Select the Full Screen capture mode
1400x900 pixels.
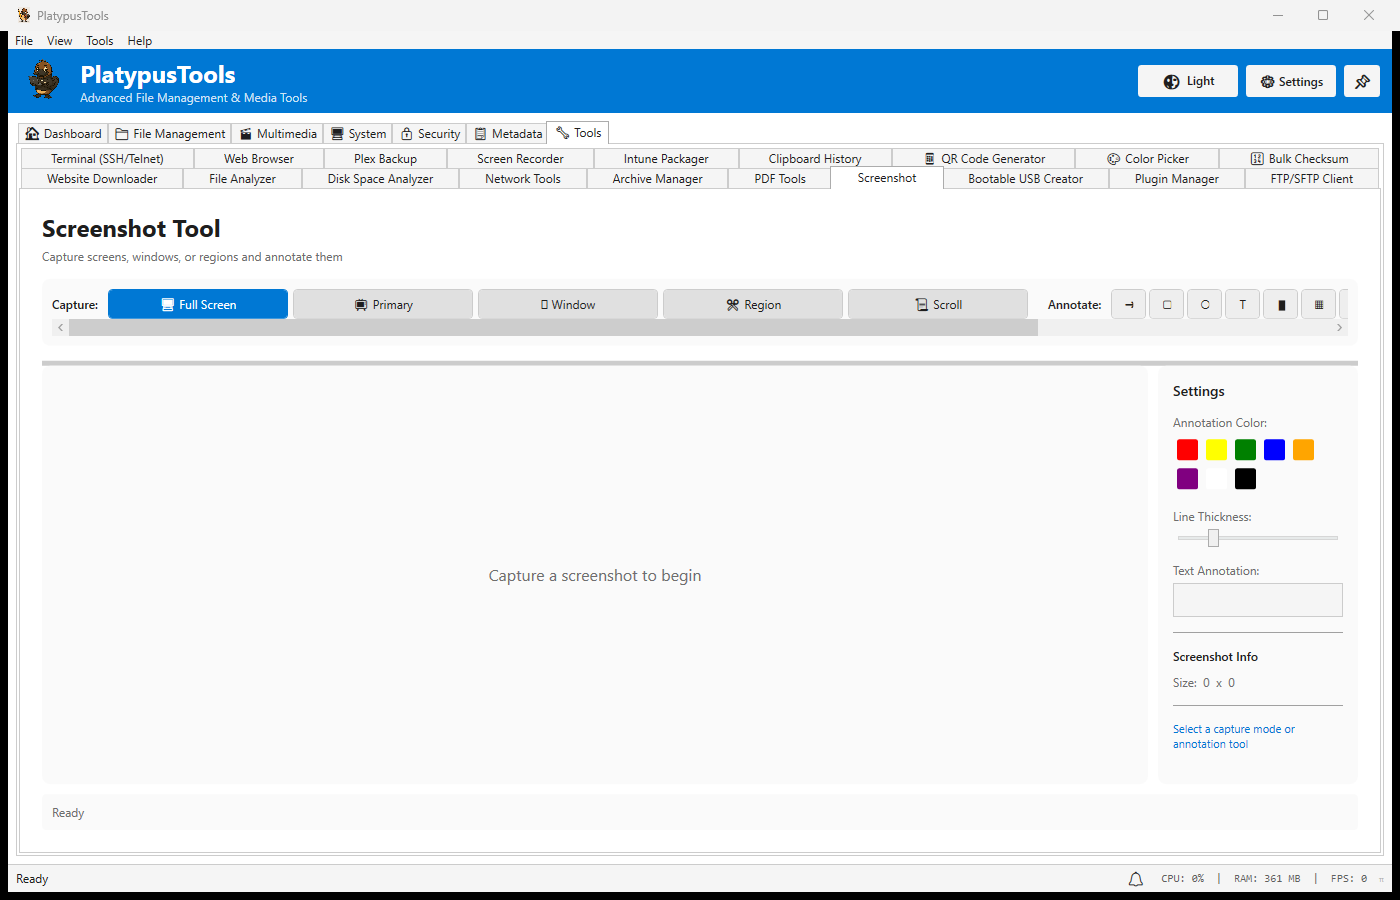coord(197,304)
